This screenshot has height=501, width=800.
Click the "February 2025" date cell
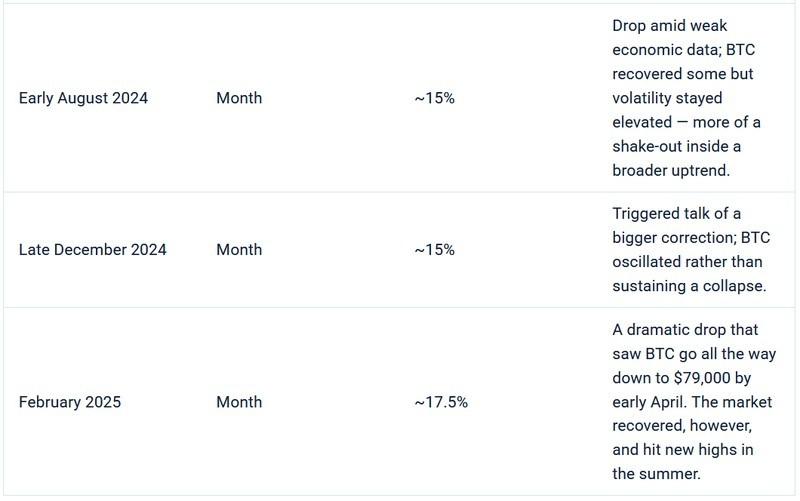pyautogui.click(x=69, y=402)
